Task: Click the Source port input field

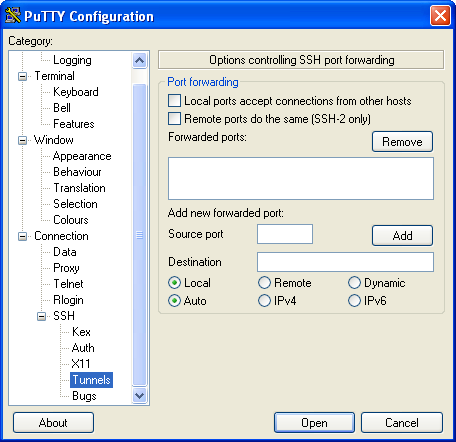Action: [285, 234]
